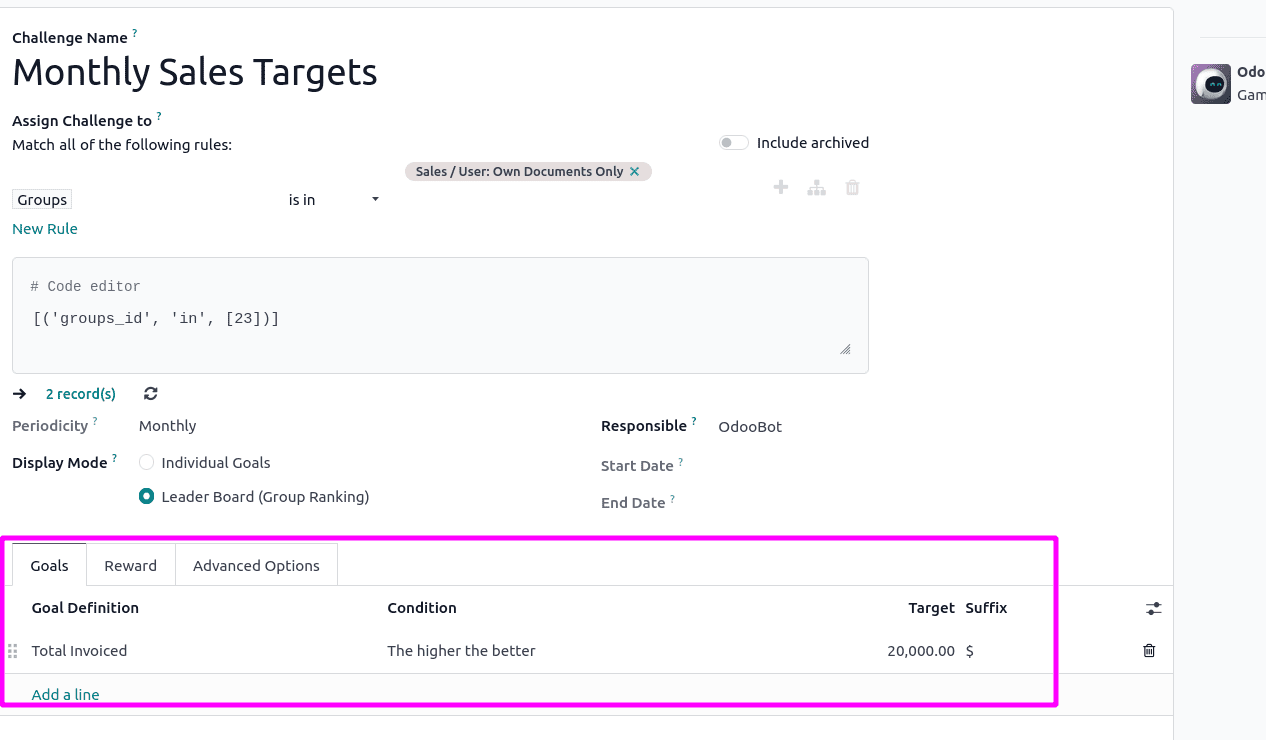Click the New Rule link
The width and height of the screenshot is (1266, 740).
click(44, 228)
